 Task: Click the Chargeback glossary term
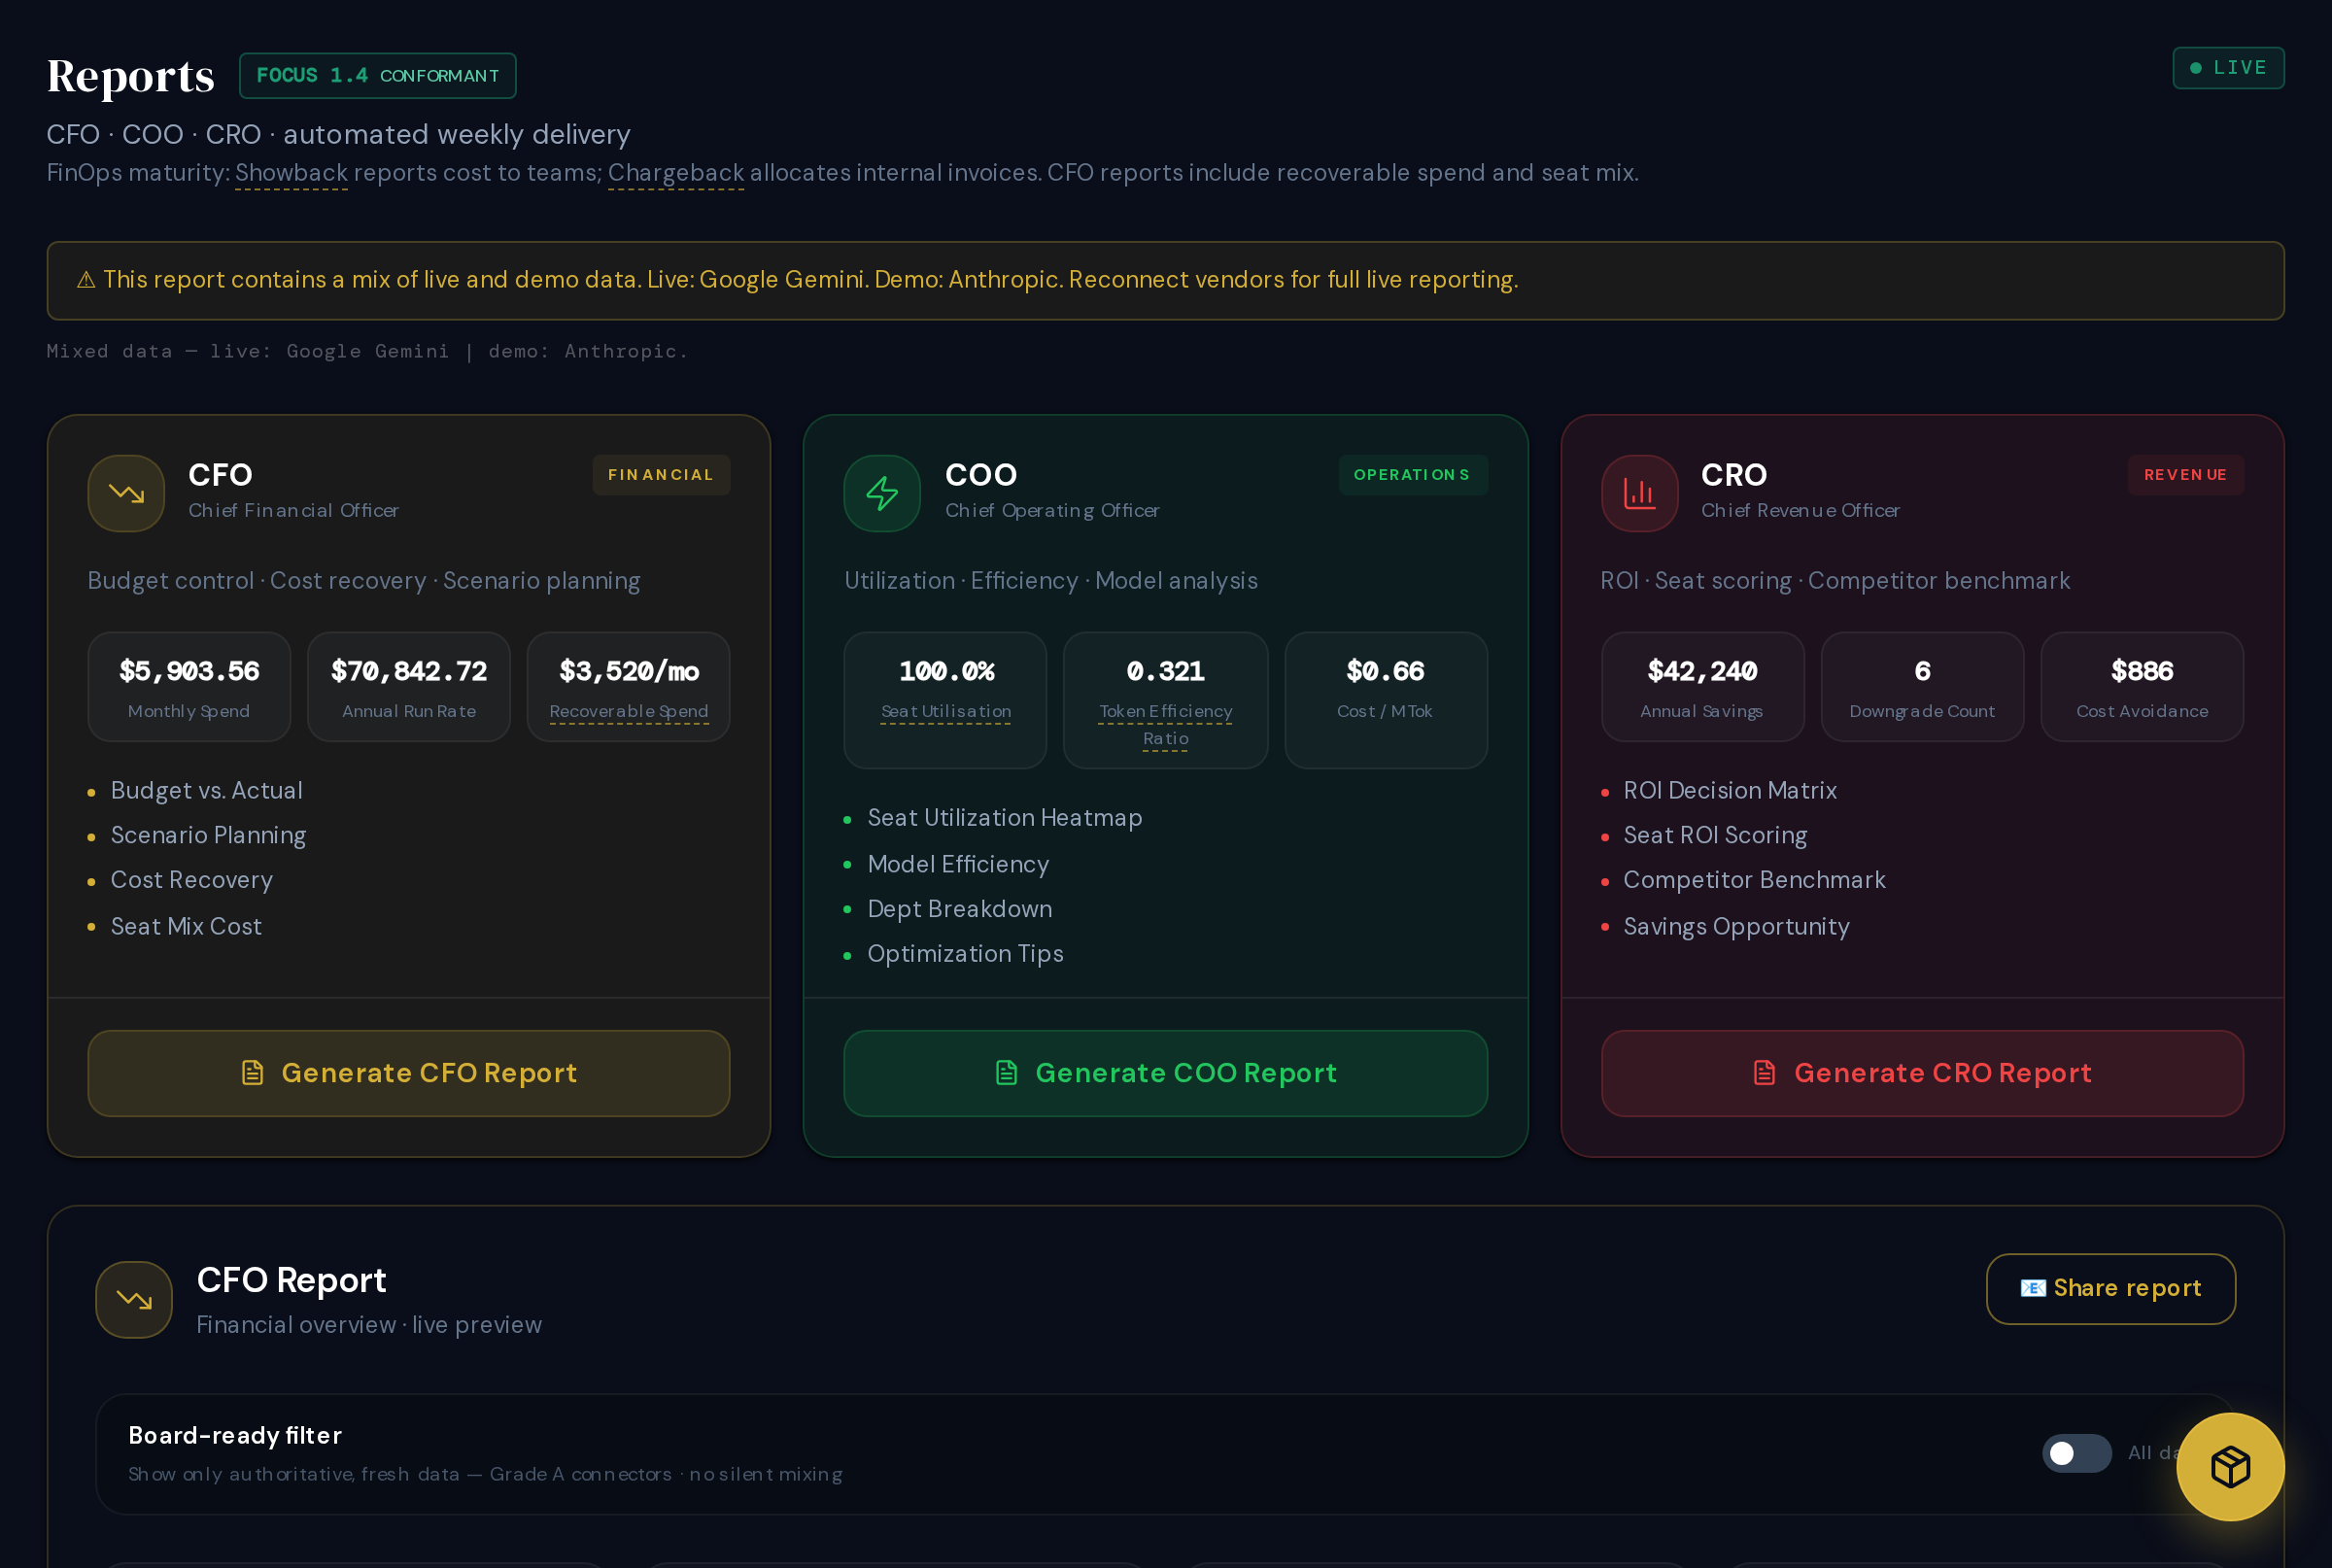pyautogui.click(x=676, y=173)
